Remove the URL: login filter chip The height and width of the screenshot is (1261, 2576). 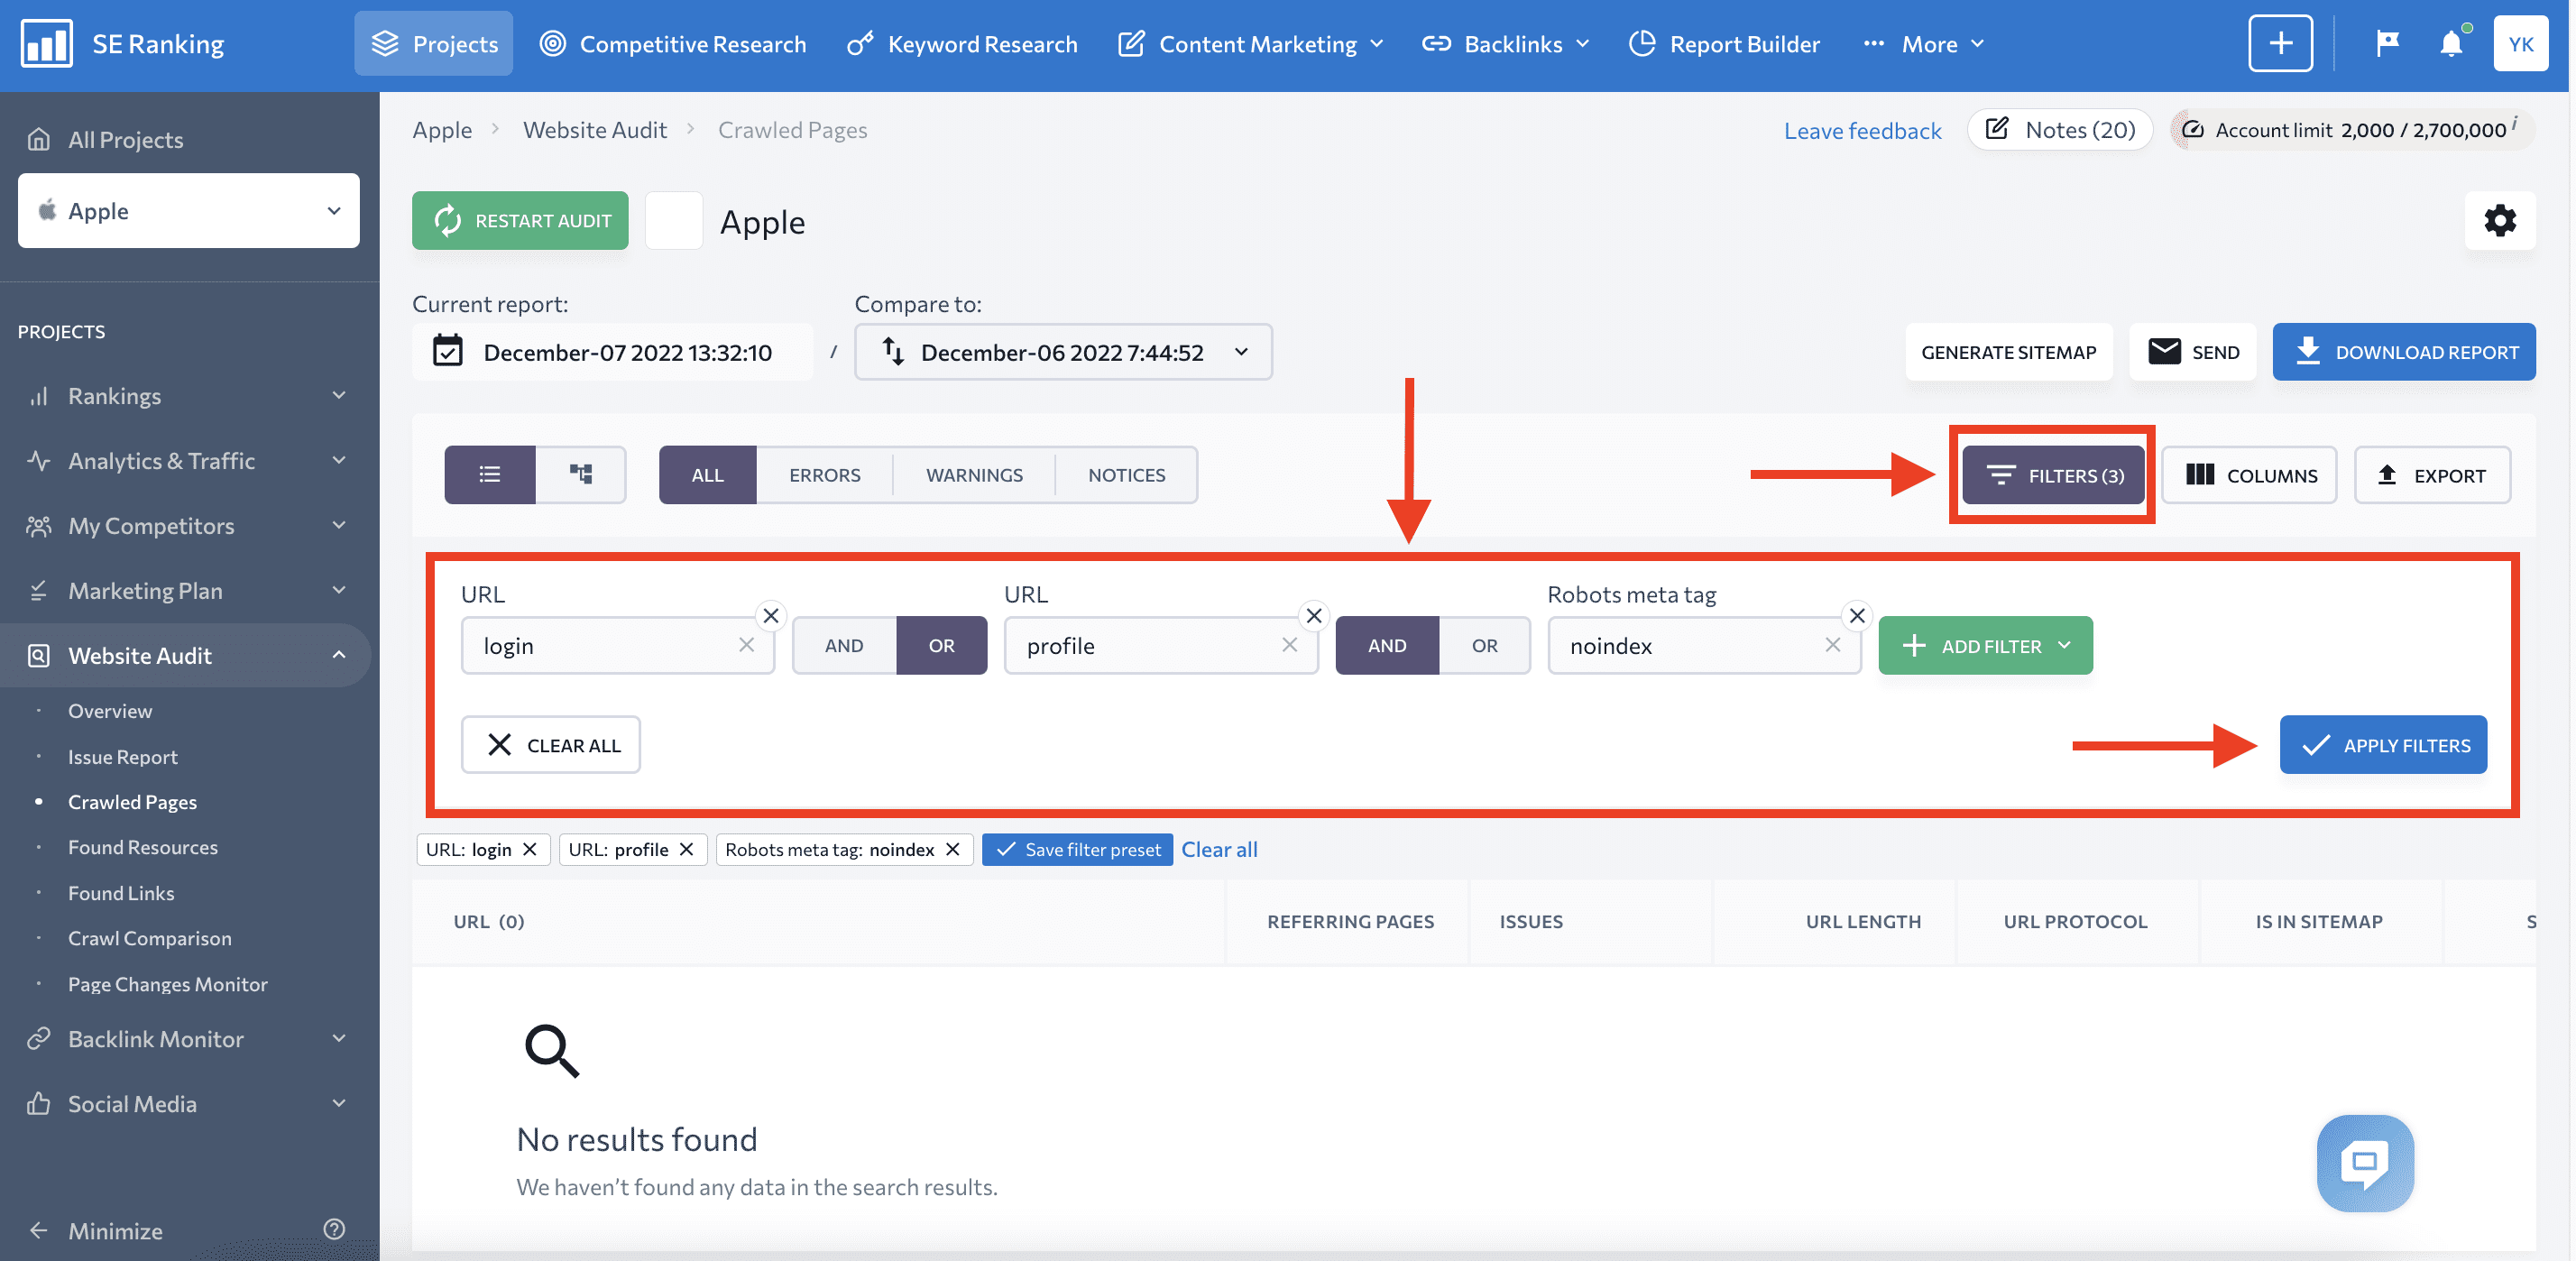[x=530, y=849]
